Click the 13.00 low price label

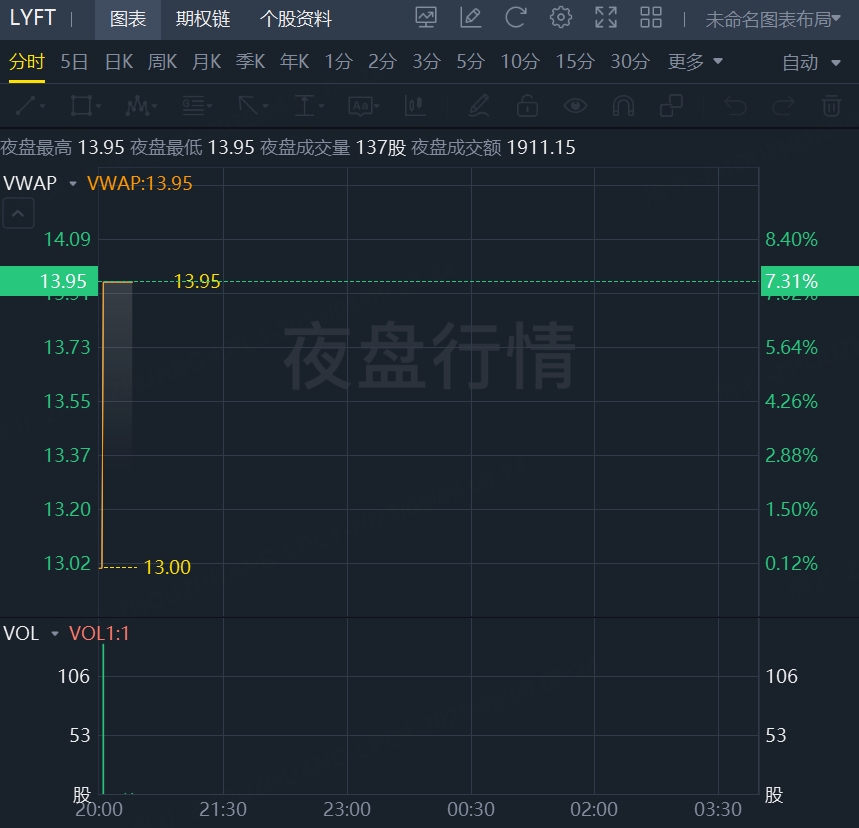[167, 567]
